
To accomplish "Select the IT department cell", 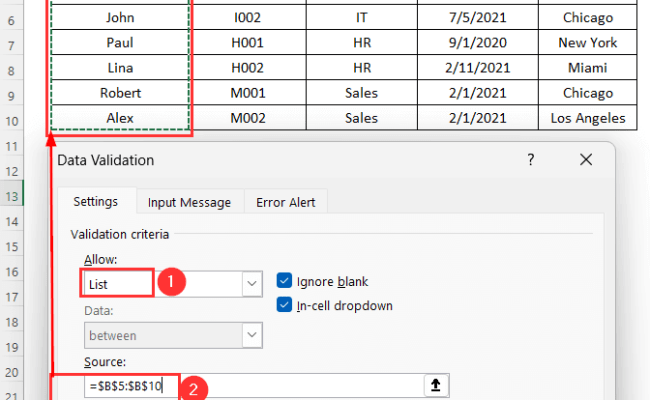I will coord(361,17).
